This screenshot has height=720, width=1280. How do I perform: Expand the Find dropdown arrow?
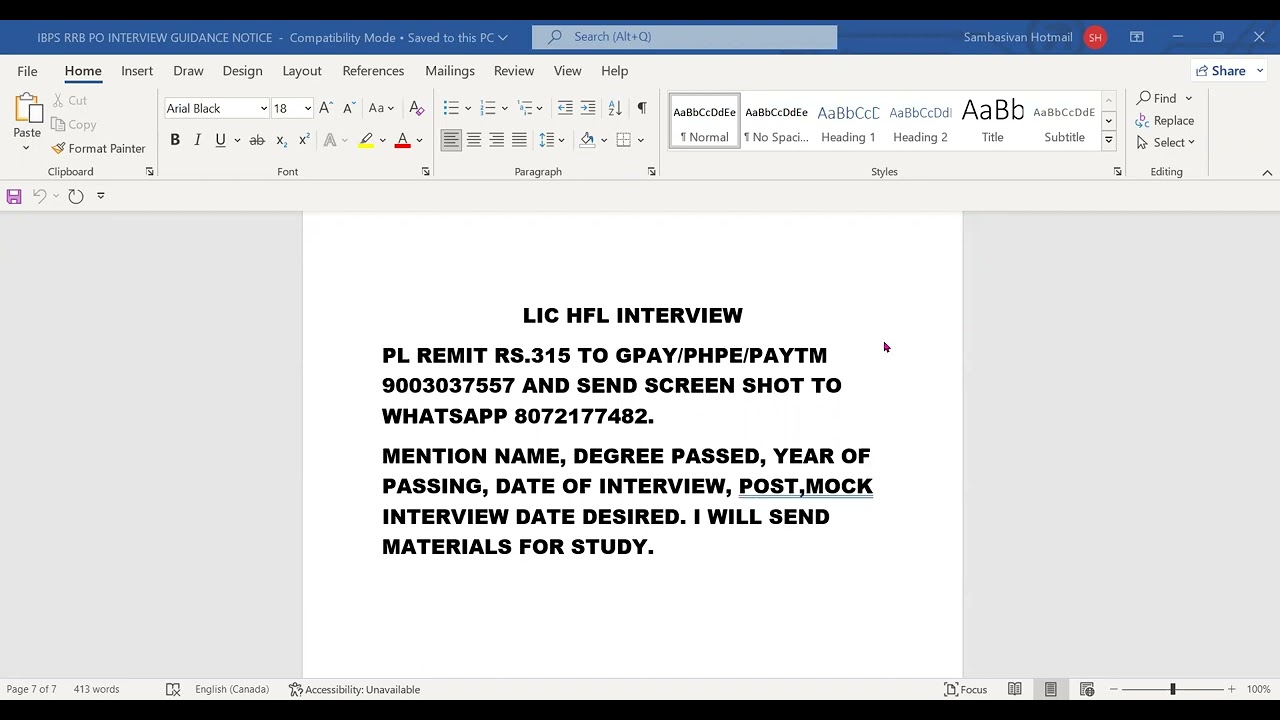pyautogui.click(x=1188, y=98)
